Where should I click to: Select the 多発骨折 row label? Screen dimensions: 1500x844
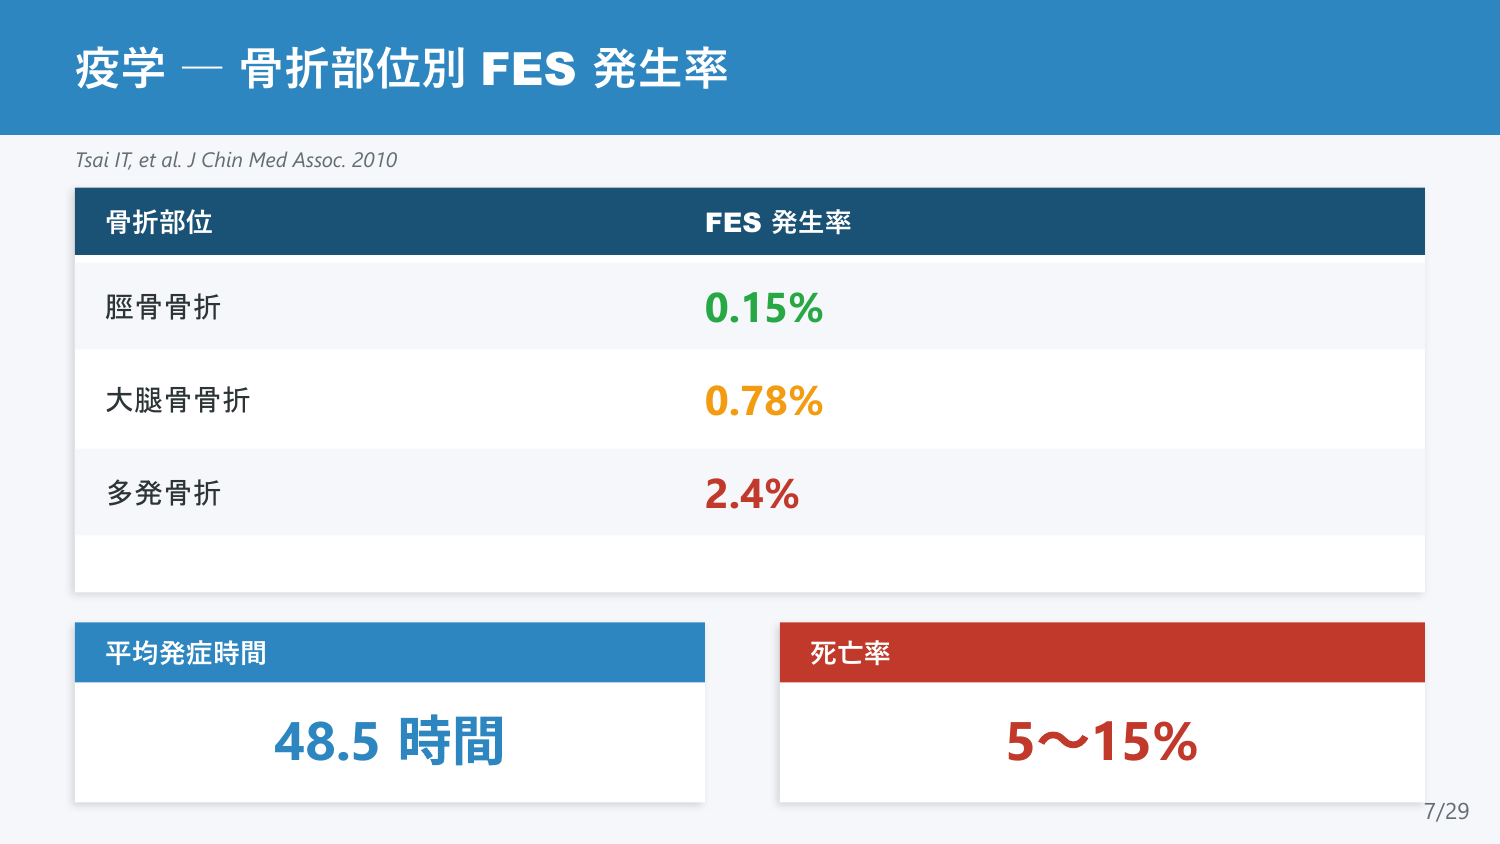click(163, 493)
